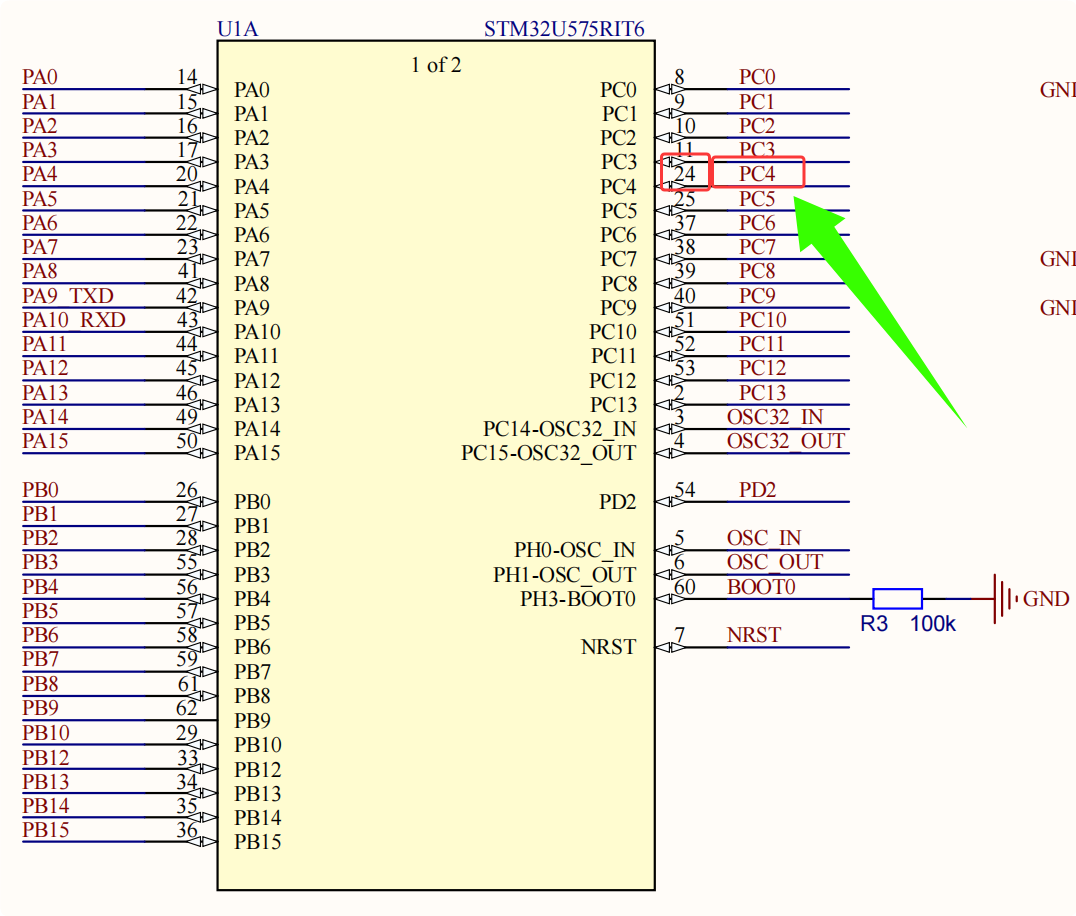1076x916 pixels.
Task: Click pin number 38
Action: point(684,246)
